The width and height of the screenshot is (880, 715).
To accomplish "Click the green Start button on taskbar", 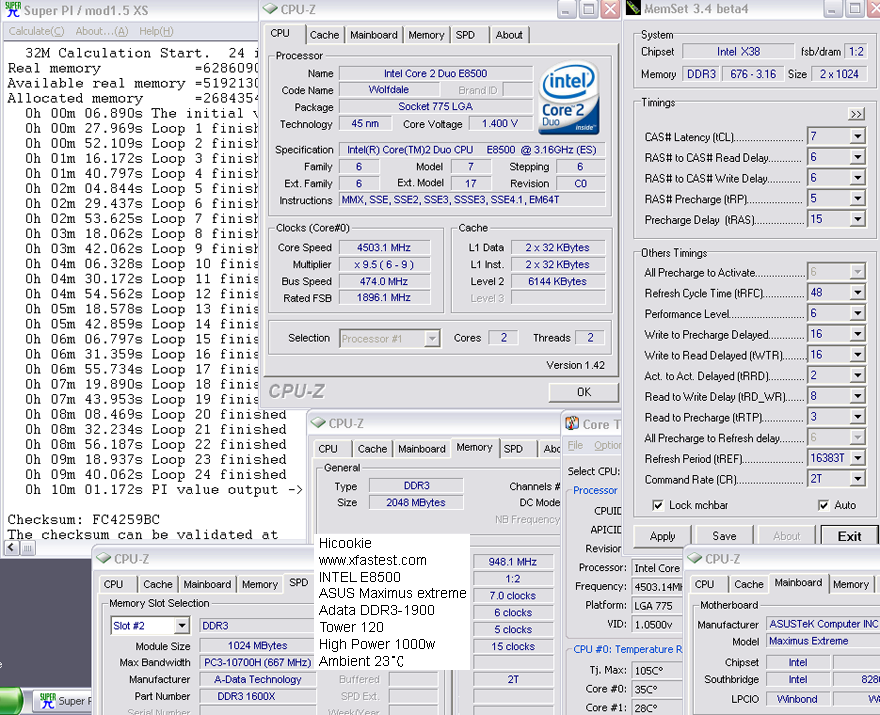I will tap(11, 700).
